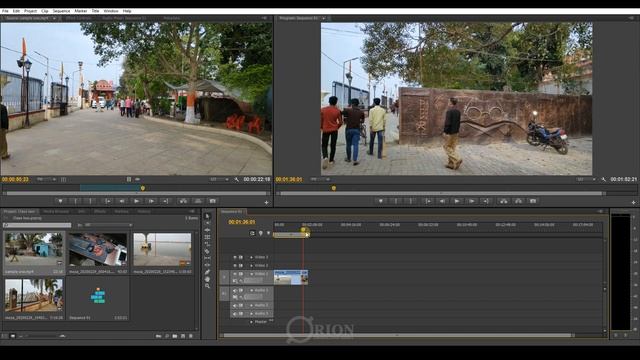Play the sequence in the Program monitor

pos(457,201)
